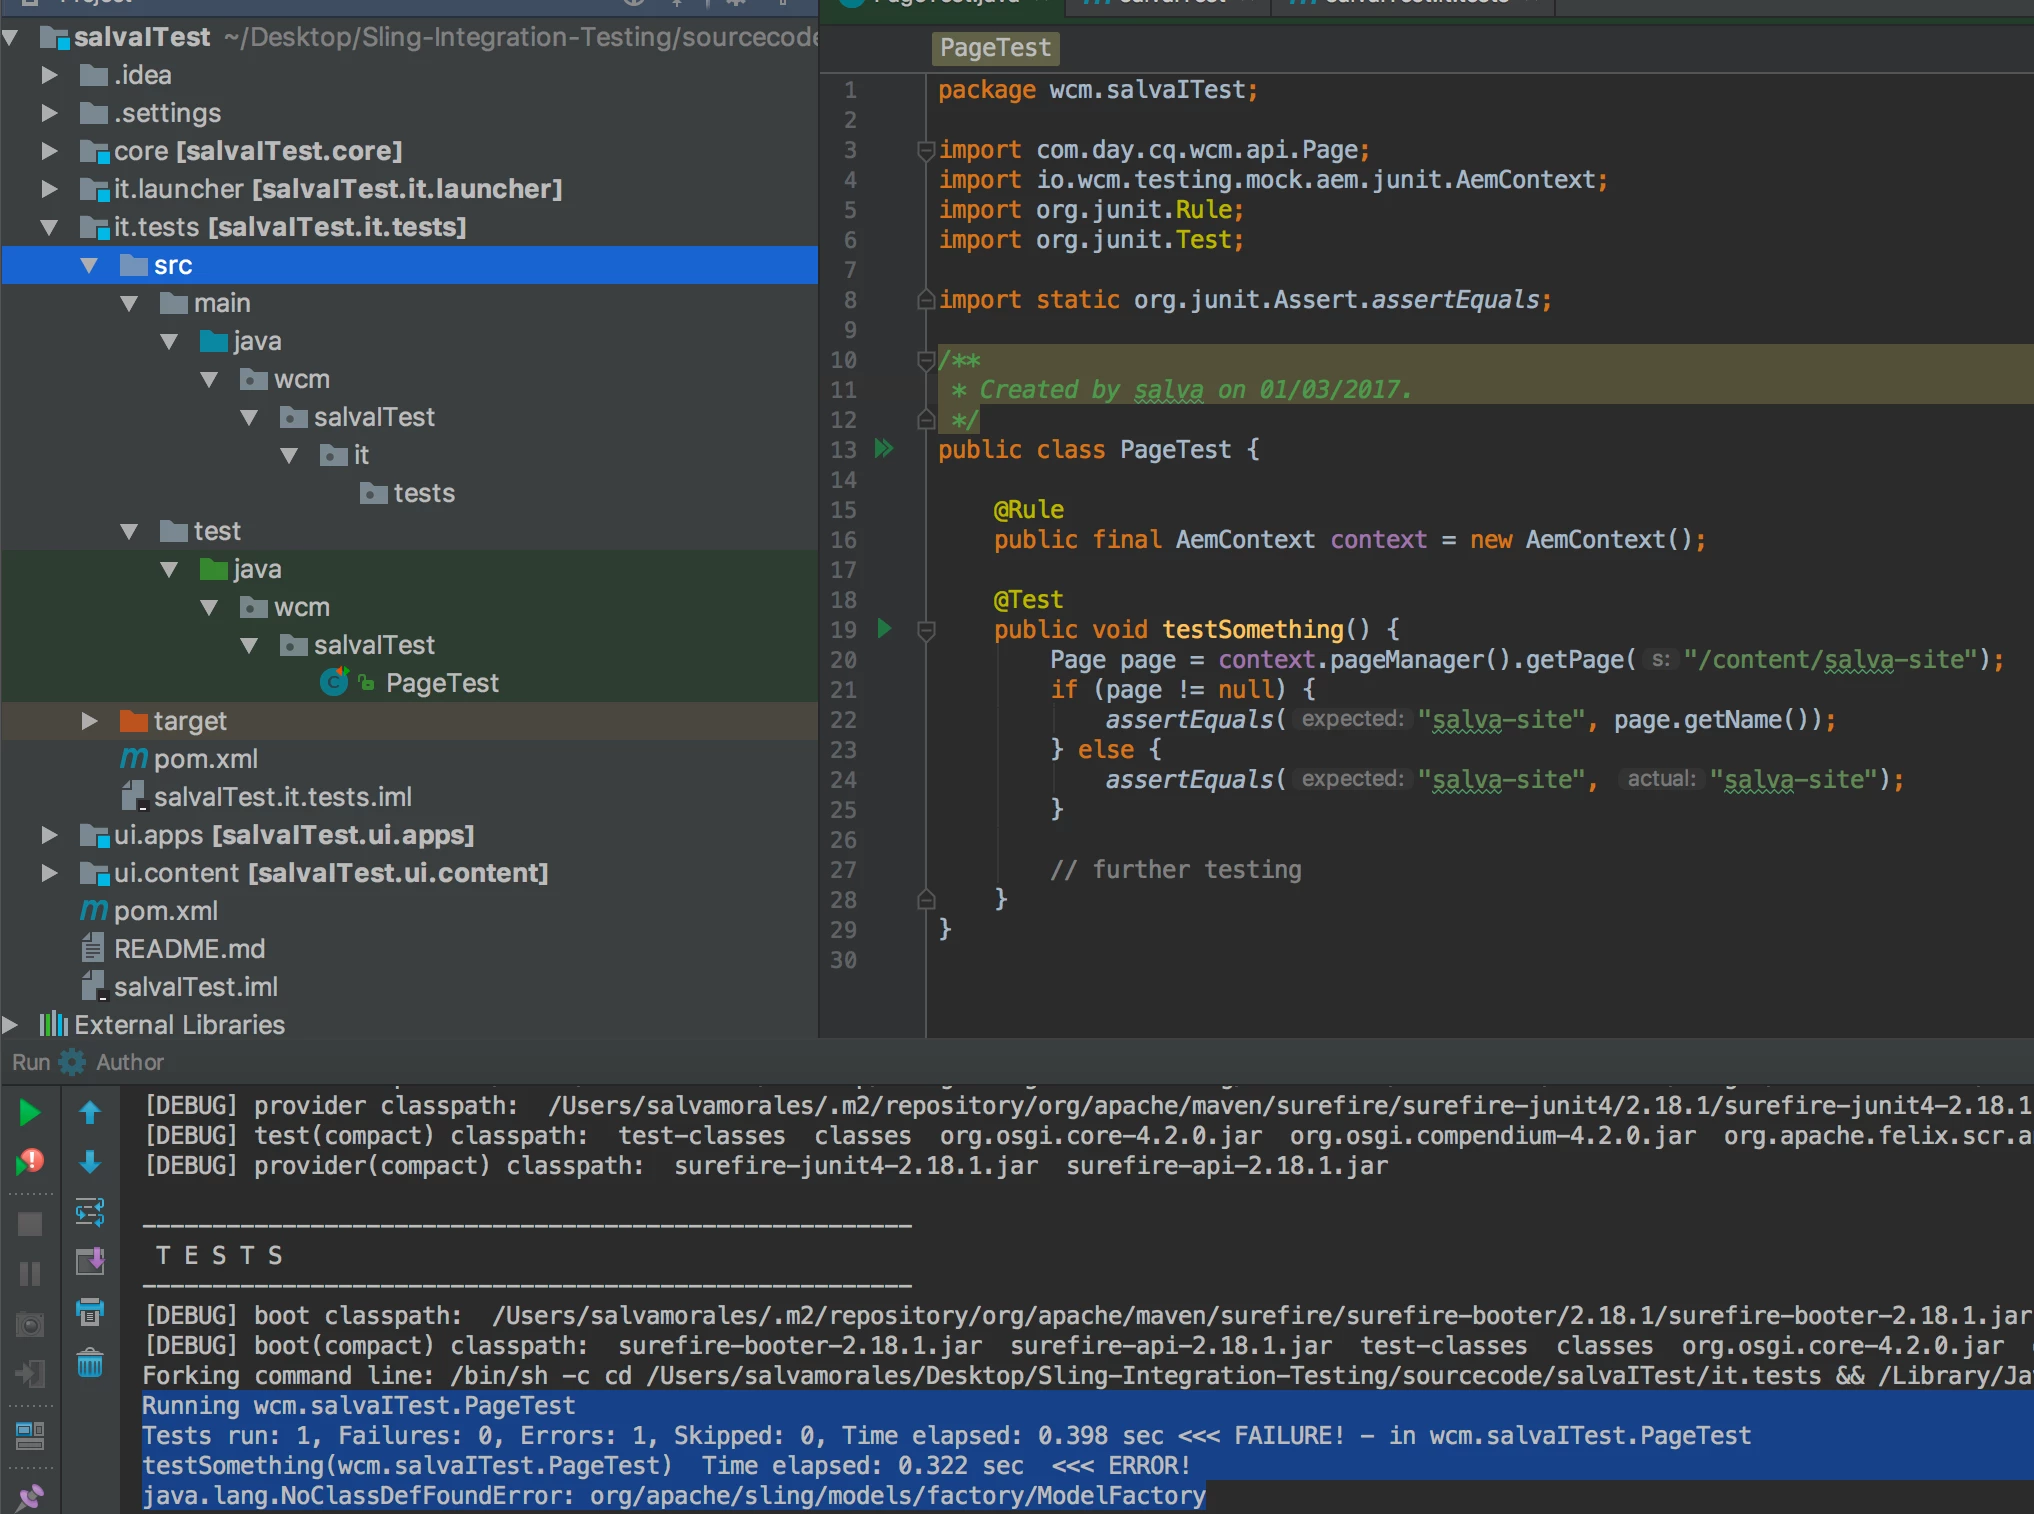Run PageTest class from gutter icon
The height and width of the screenshot is (1514, 2034).
(x=884, y=449)
